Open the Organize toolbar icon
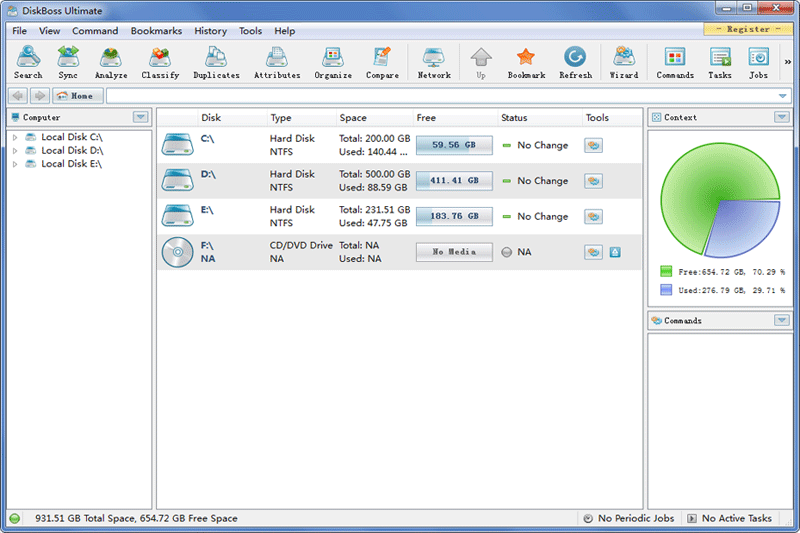This screenshot has width=800, height=533. pos(333,62)
